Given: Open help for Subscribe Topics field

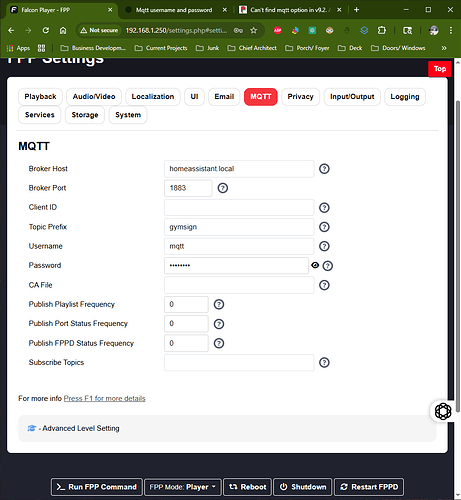Looking at the screenshot, I should click(324, 362).
